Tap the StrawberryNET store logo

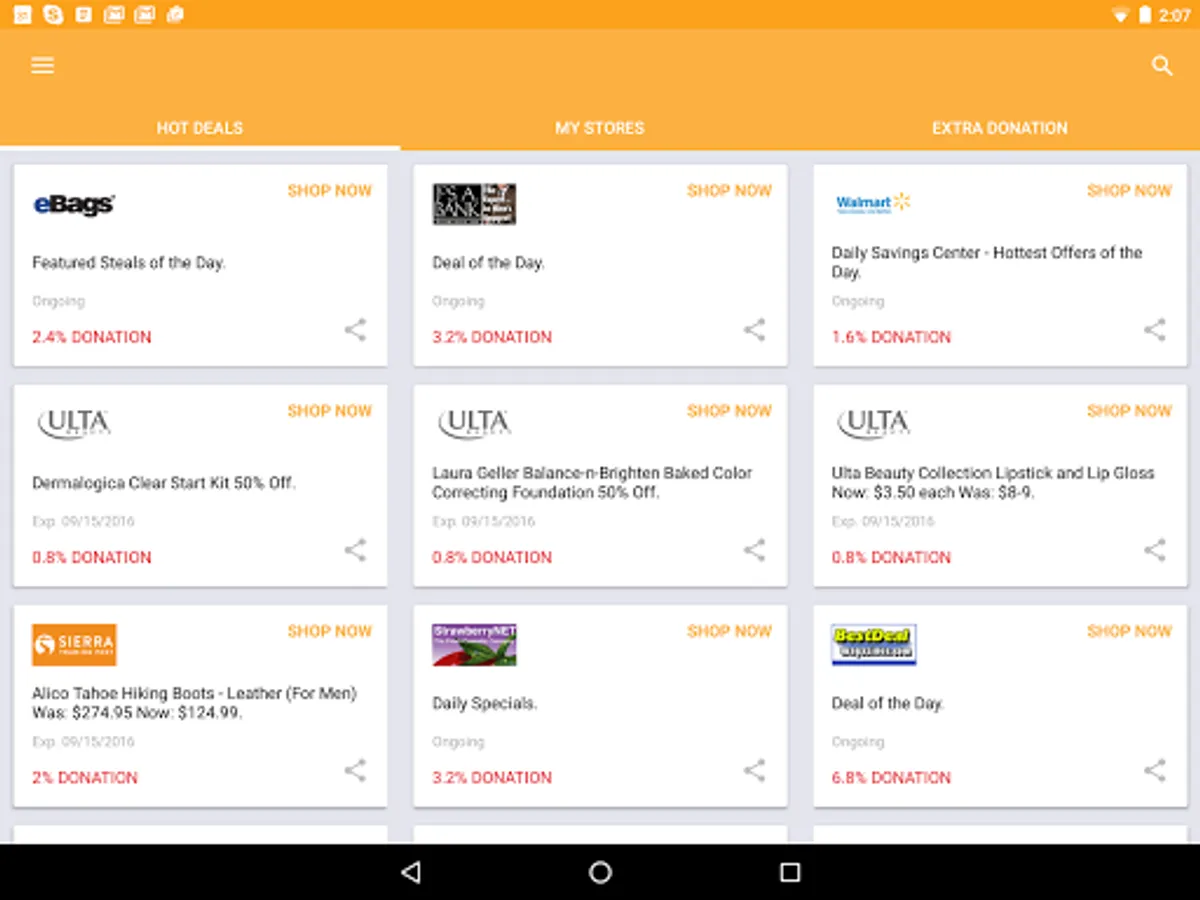(x=474, y=645)
